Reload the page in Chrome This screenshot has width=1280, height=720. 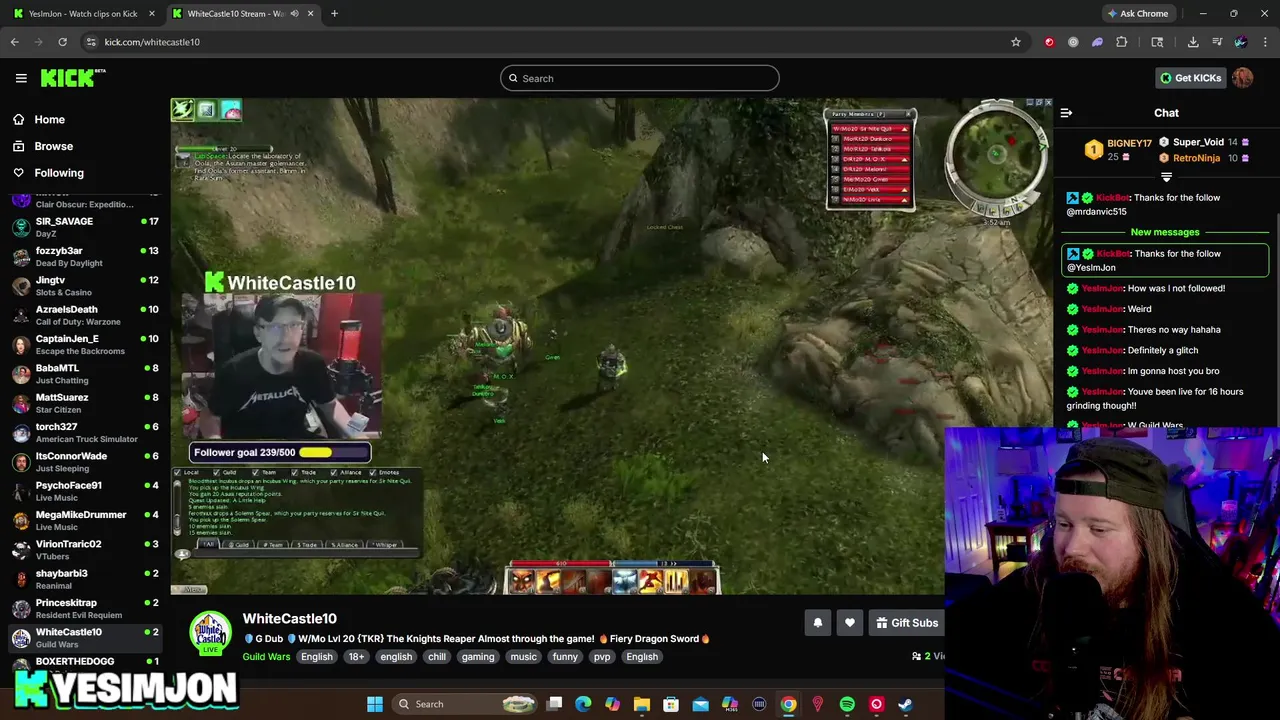[62, 42]
